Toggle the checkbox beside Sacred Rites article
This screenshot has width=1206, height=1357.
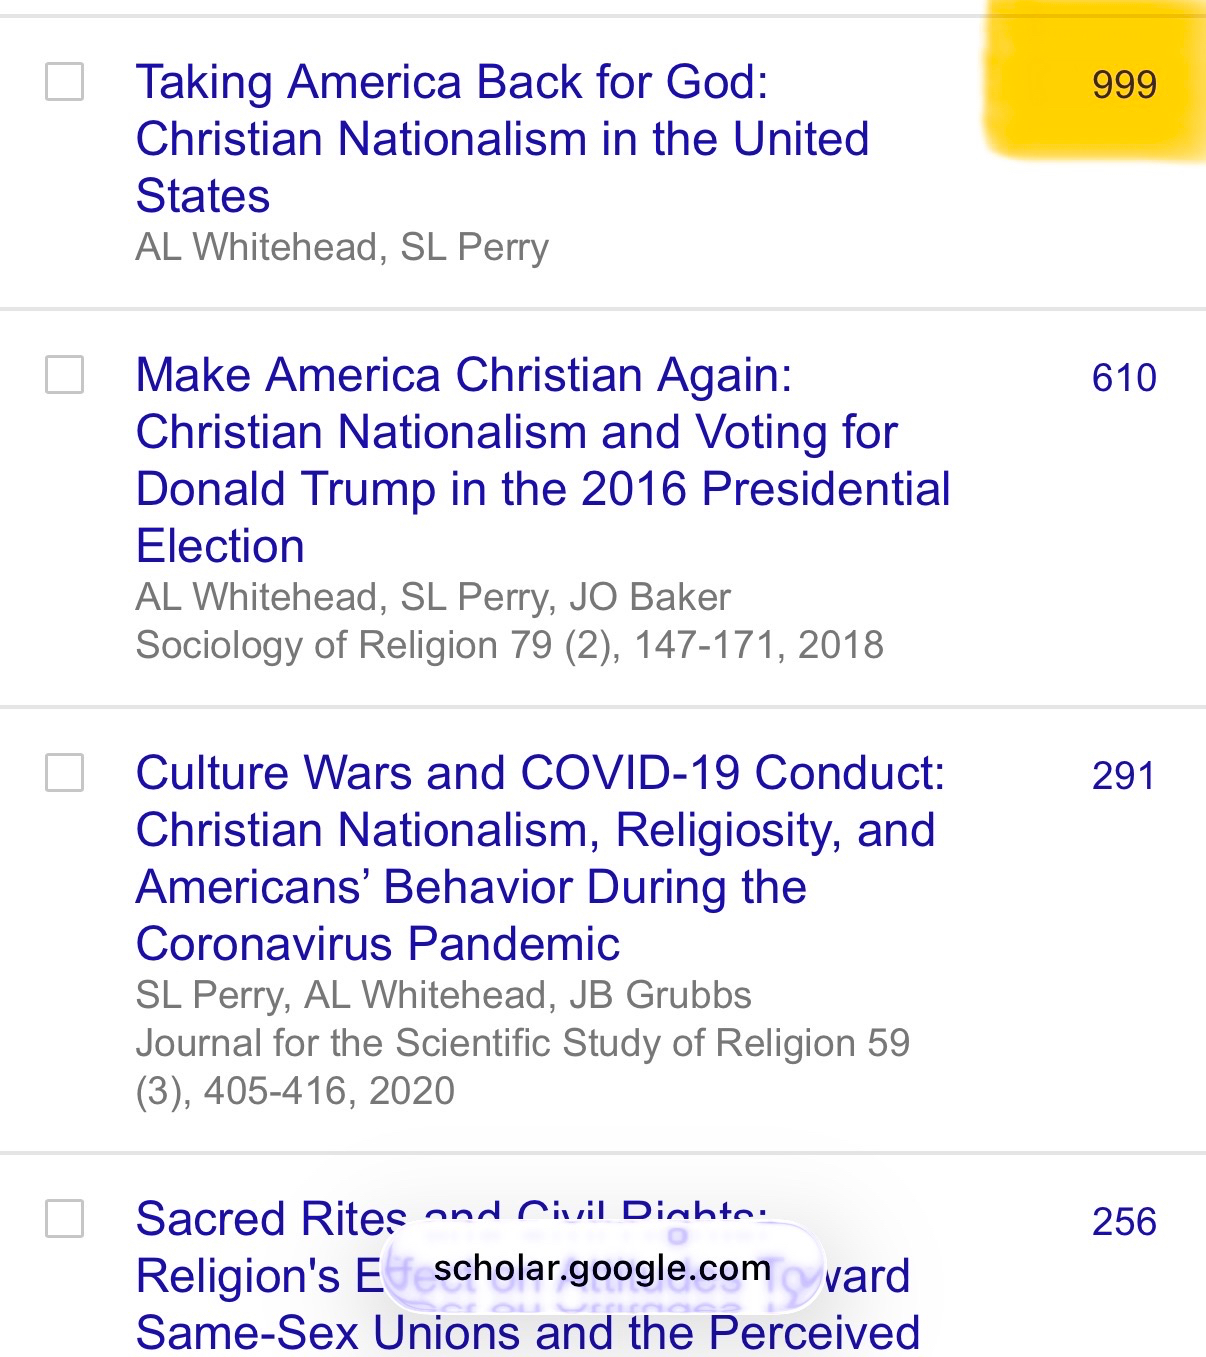tap(65, 1219)
